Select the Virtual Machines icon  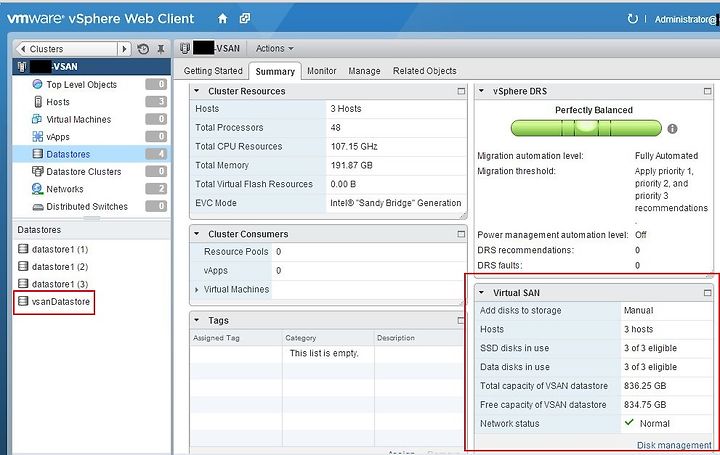(x=37, y=119)
